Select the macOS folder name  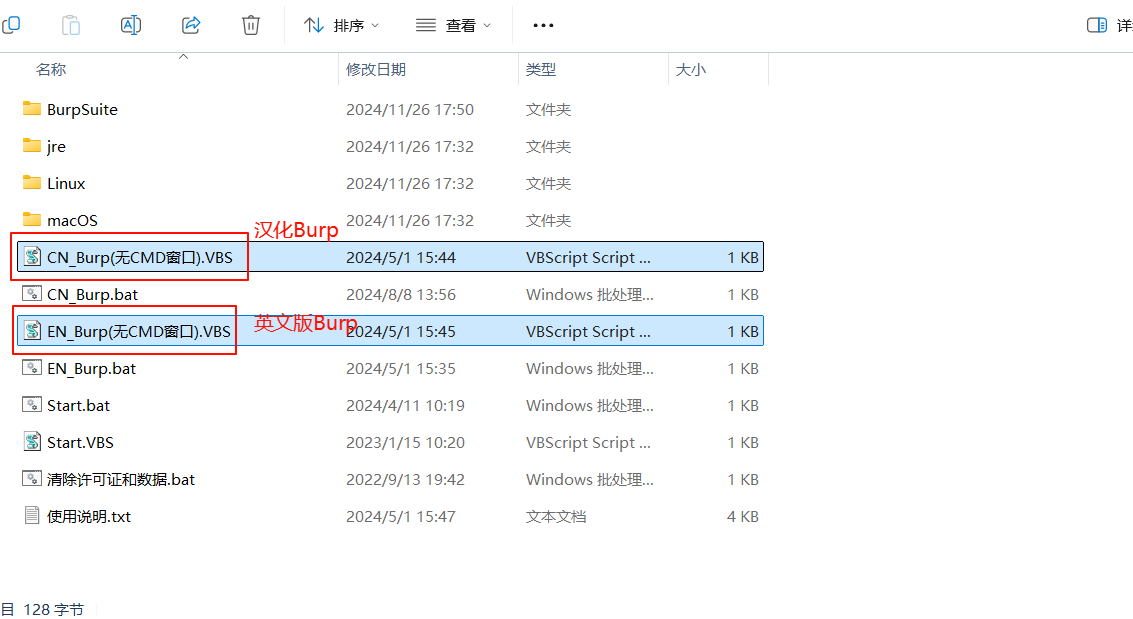tap(72, 220)
